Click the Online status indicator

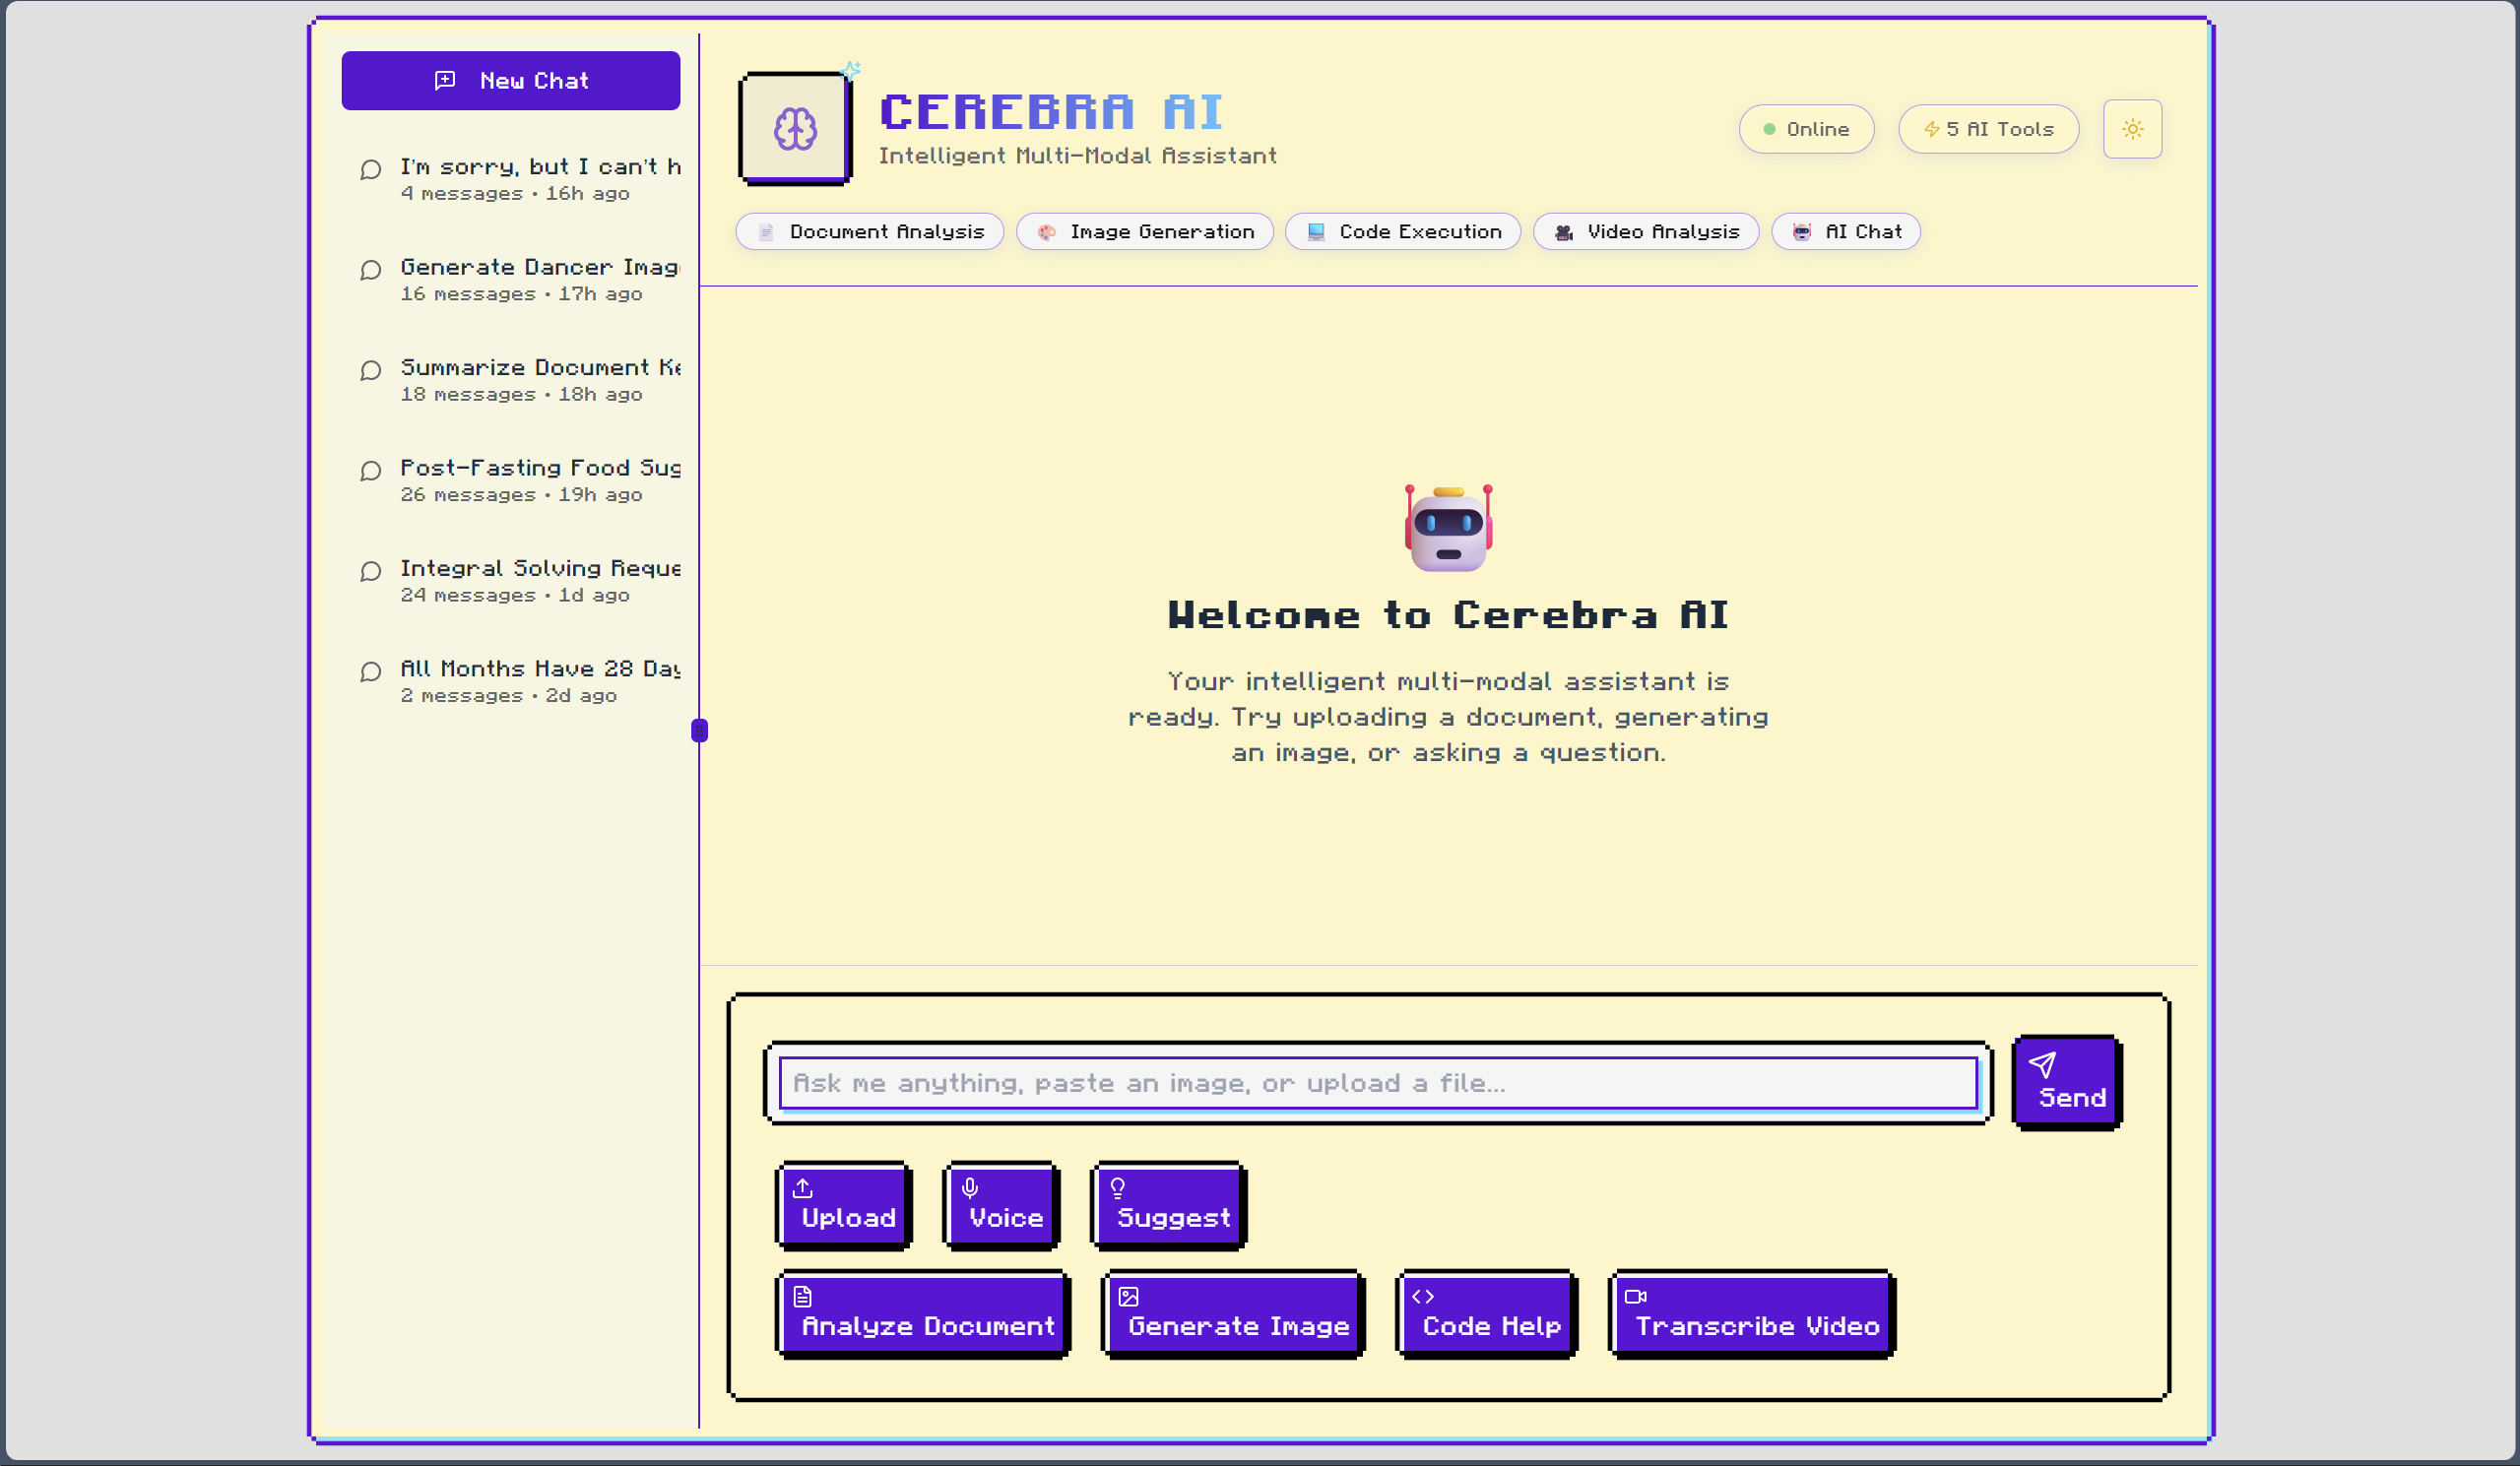(x=1805, y=129)
